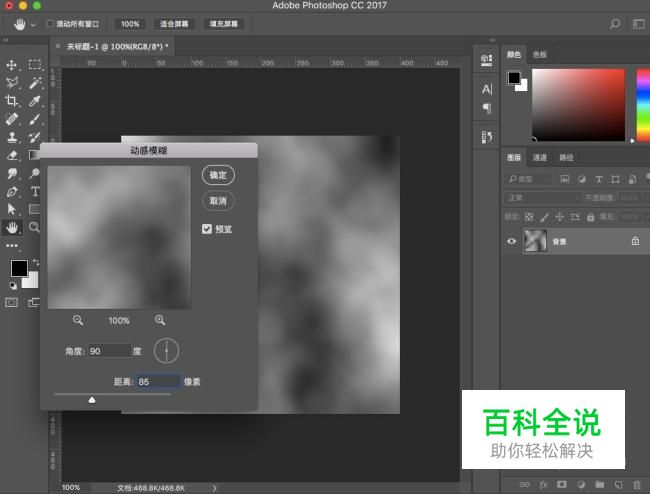650x494 pixels.
Task: Click the Background layer lock icon
Action: [635, 241]
